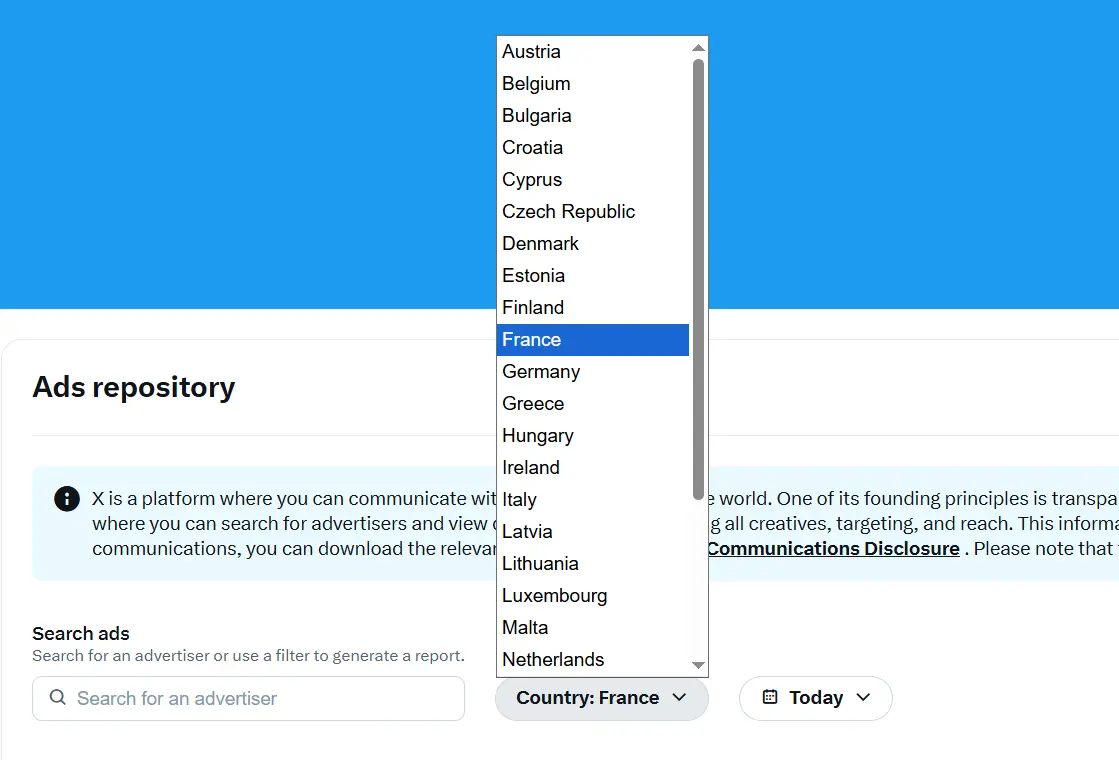This screenshot has height=760, width=1119.
Task: Open the Country: France dropdown
Action: (601, 698)
